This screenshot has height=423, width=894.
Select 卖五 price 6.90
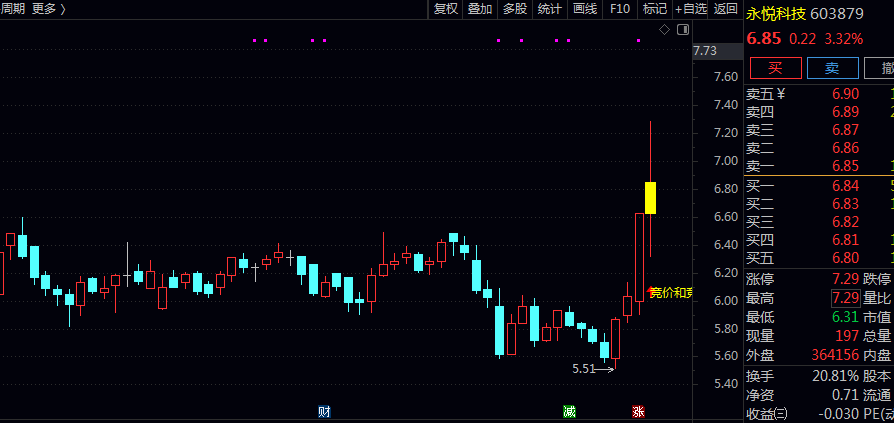(845, 94)
